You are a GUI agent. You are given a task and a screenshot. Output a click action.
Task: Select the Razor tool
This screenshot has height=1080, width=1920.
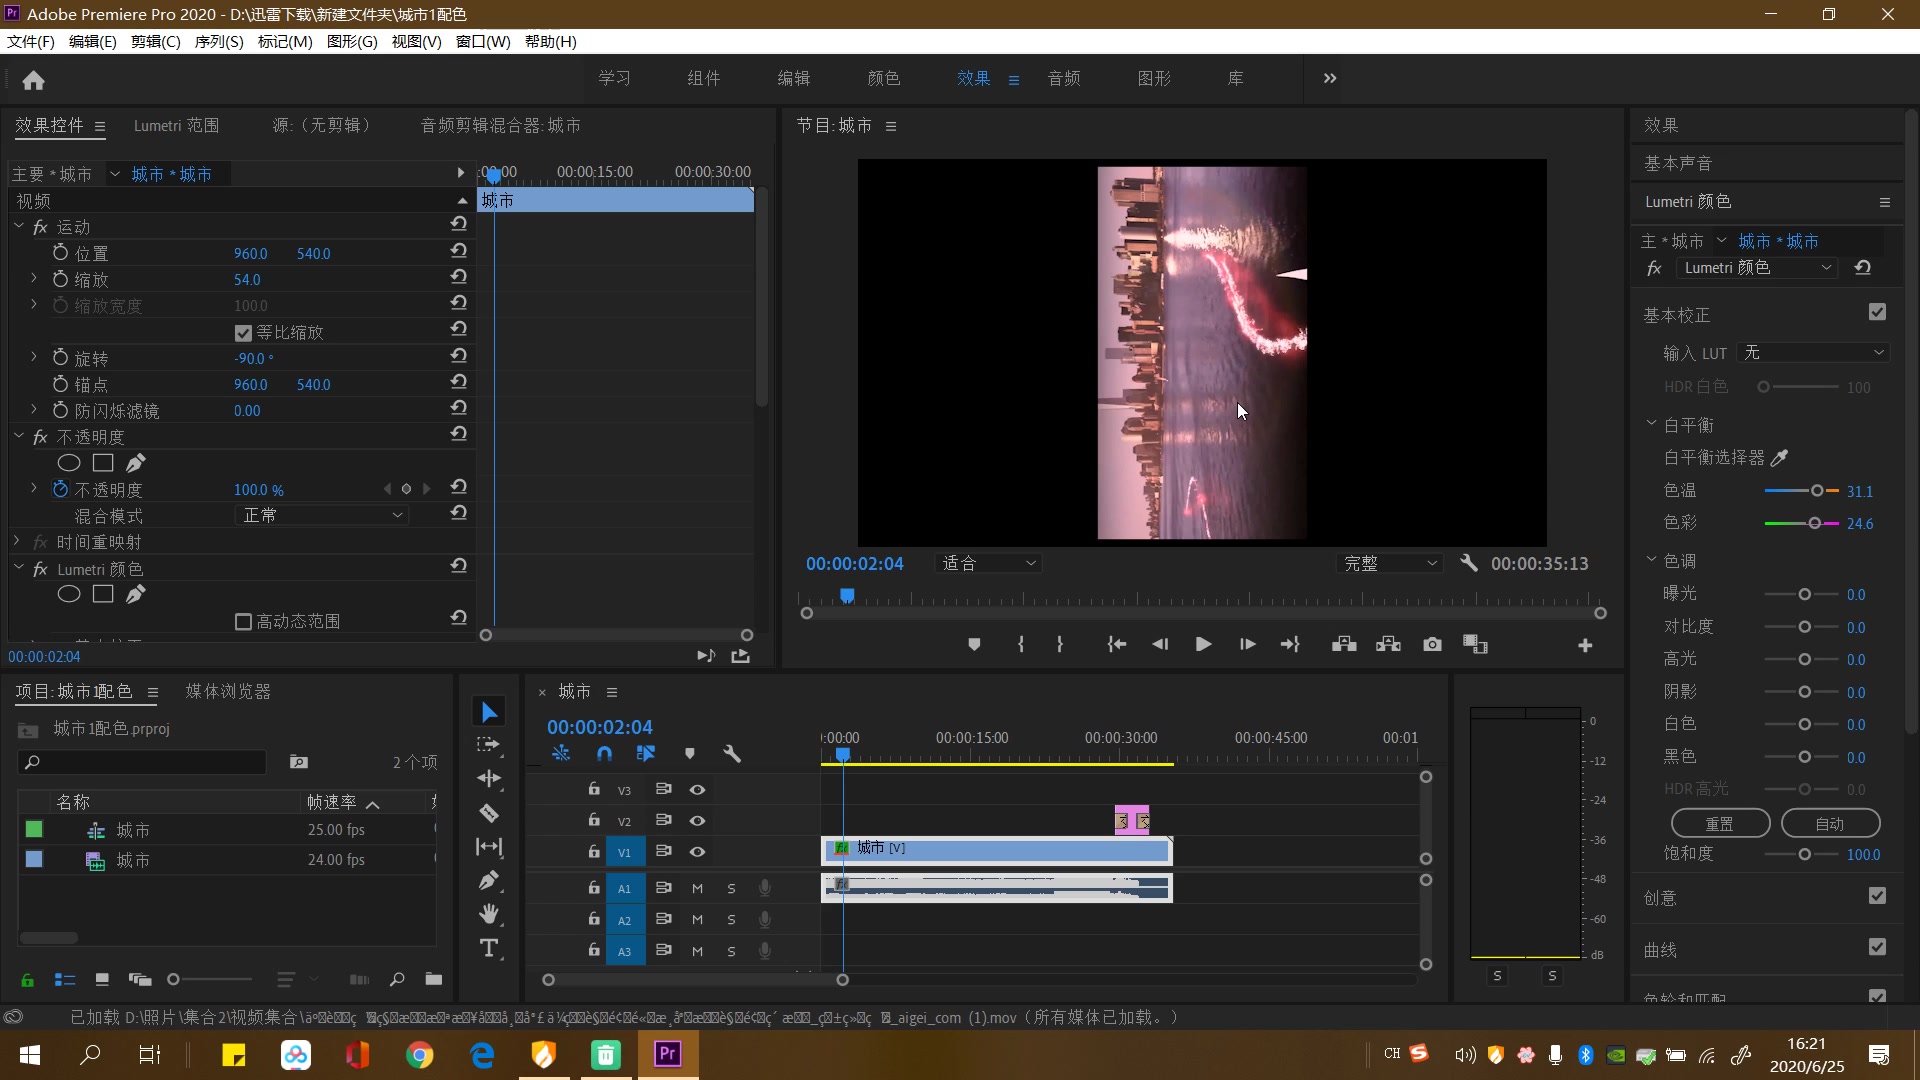coord(489,813)
